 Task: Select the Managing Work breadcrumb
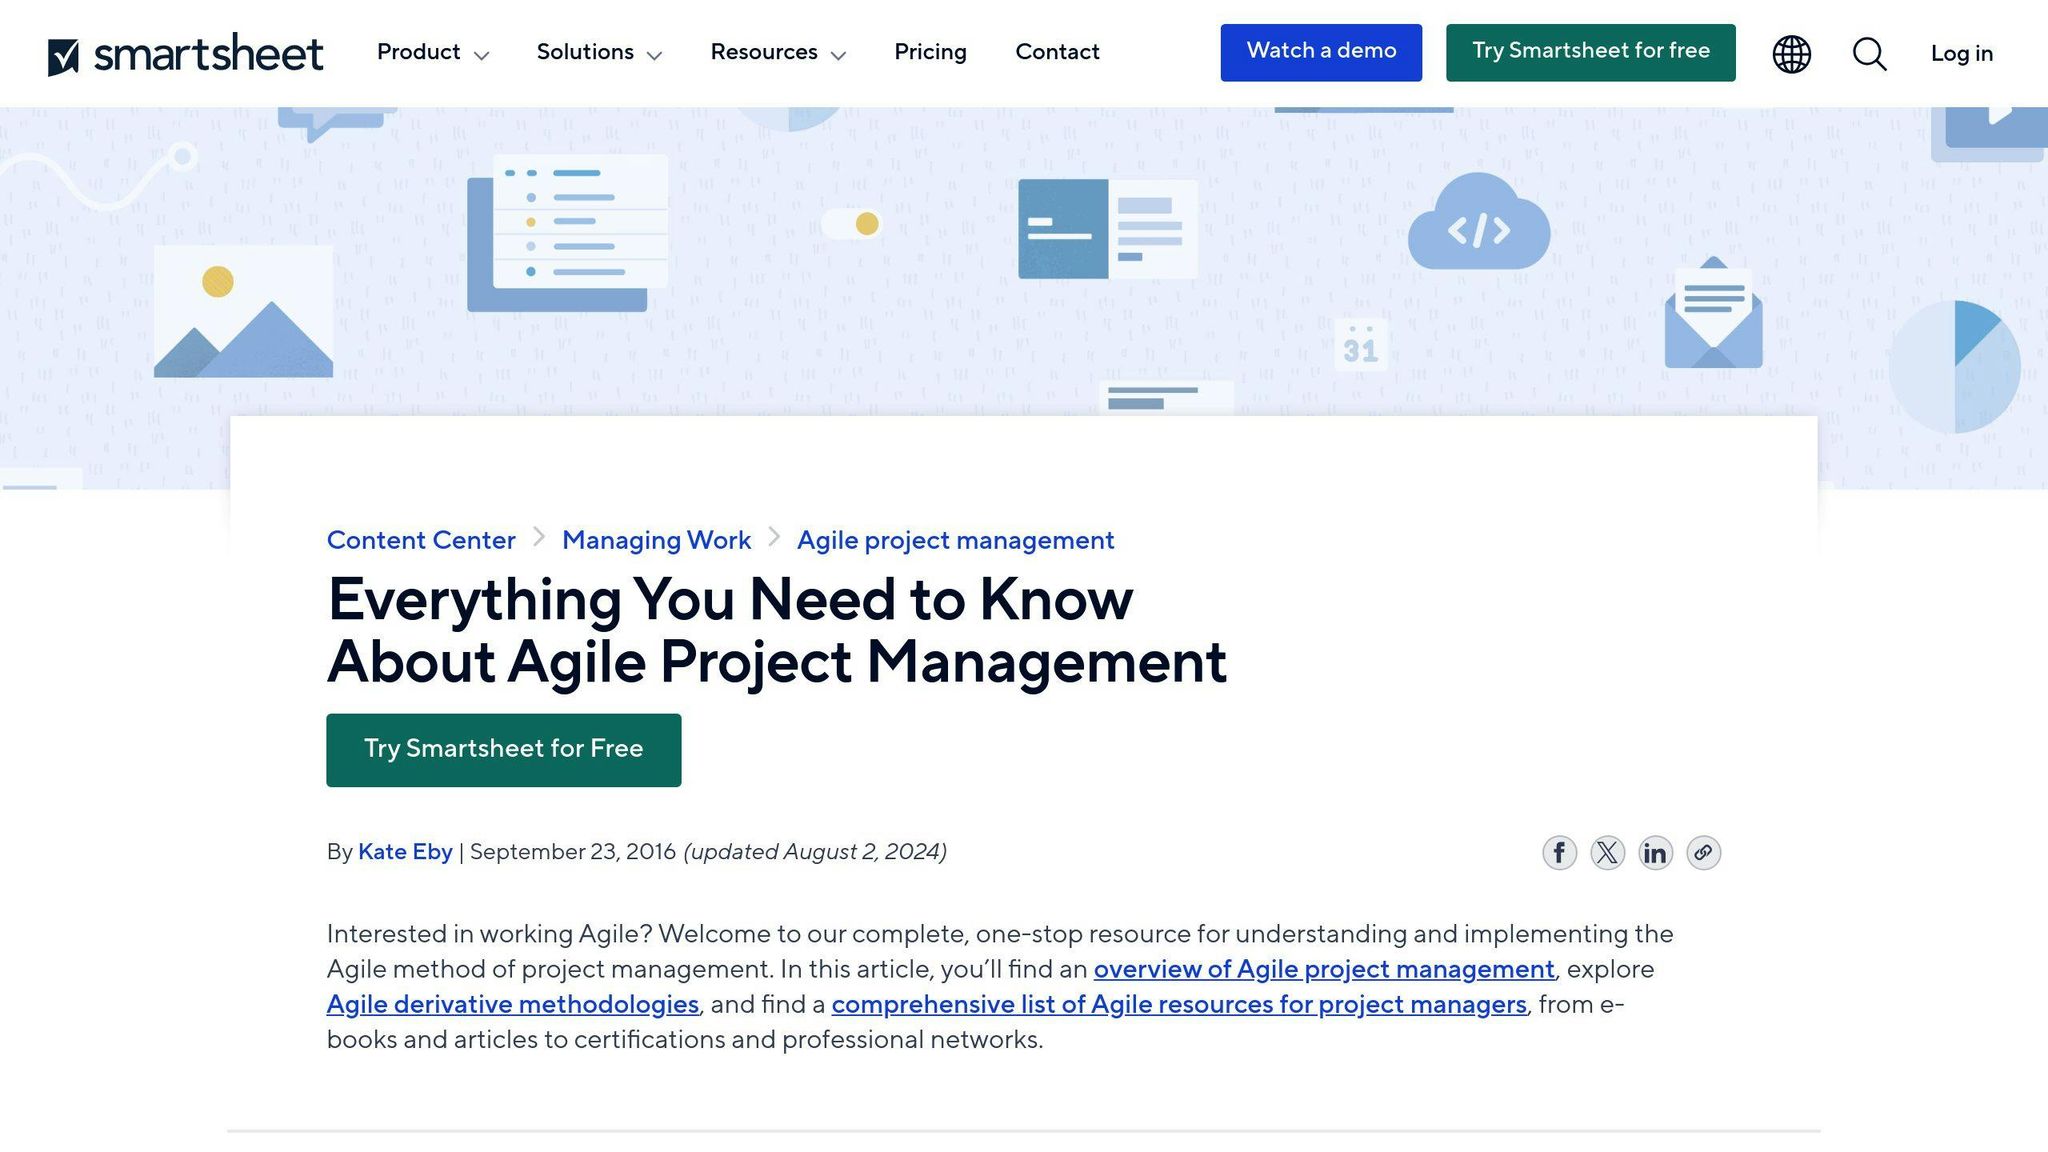click(x=656, y=539)
